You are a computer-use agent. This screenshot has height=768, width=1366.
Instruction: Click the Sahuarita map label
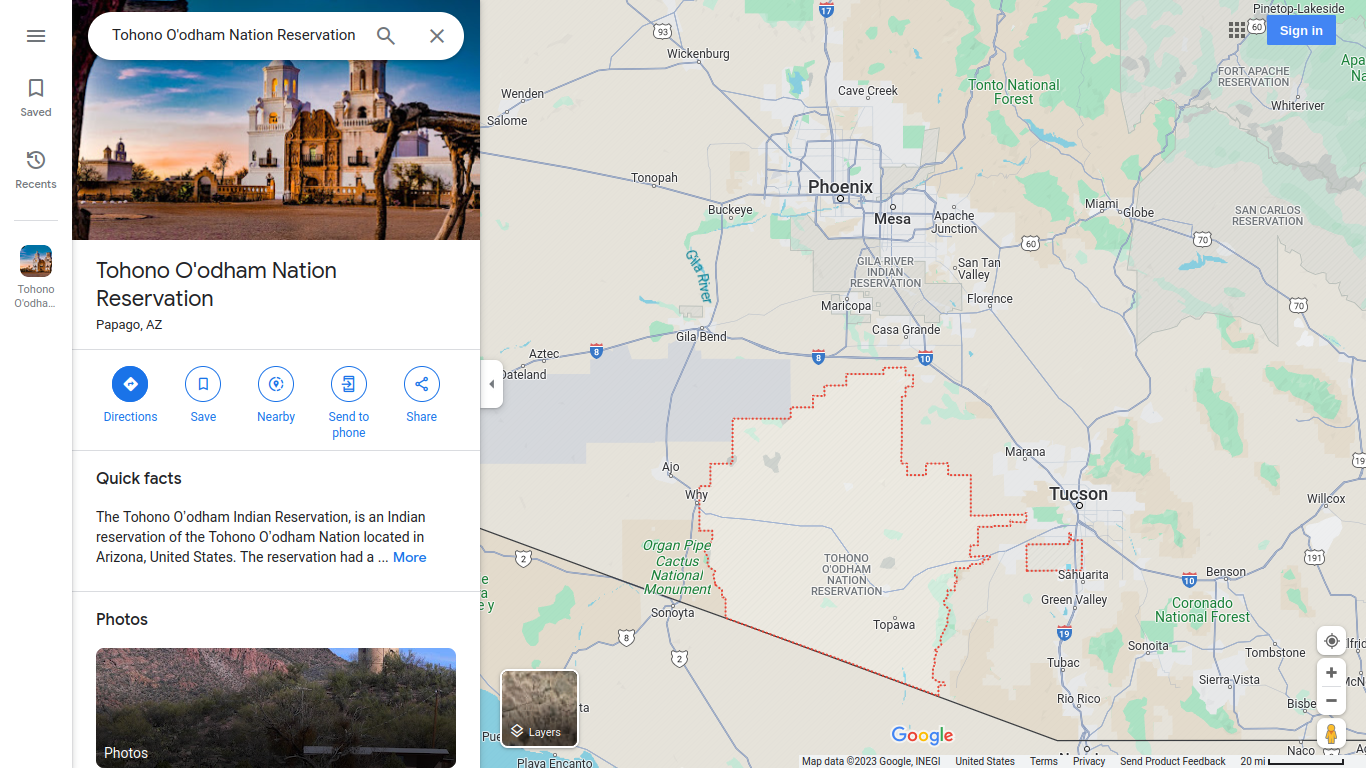1083,575
